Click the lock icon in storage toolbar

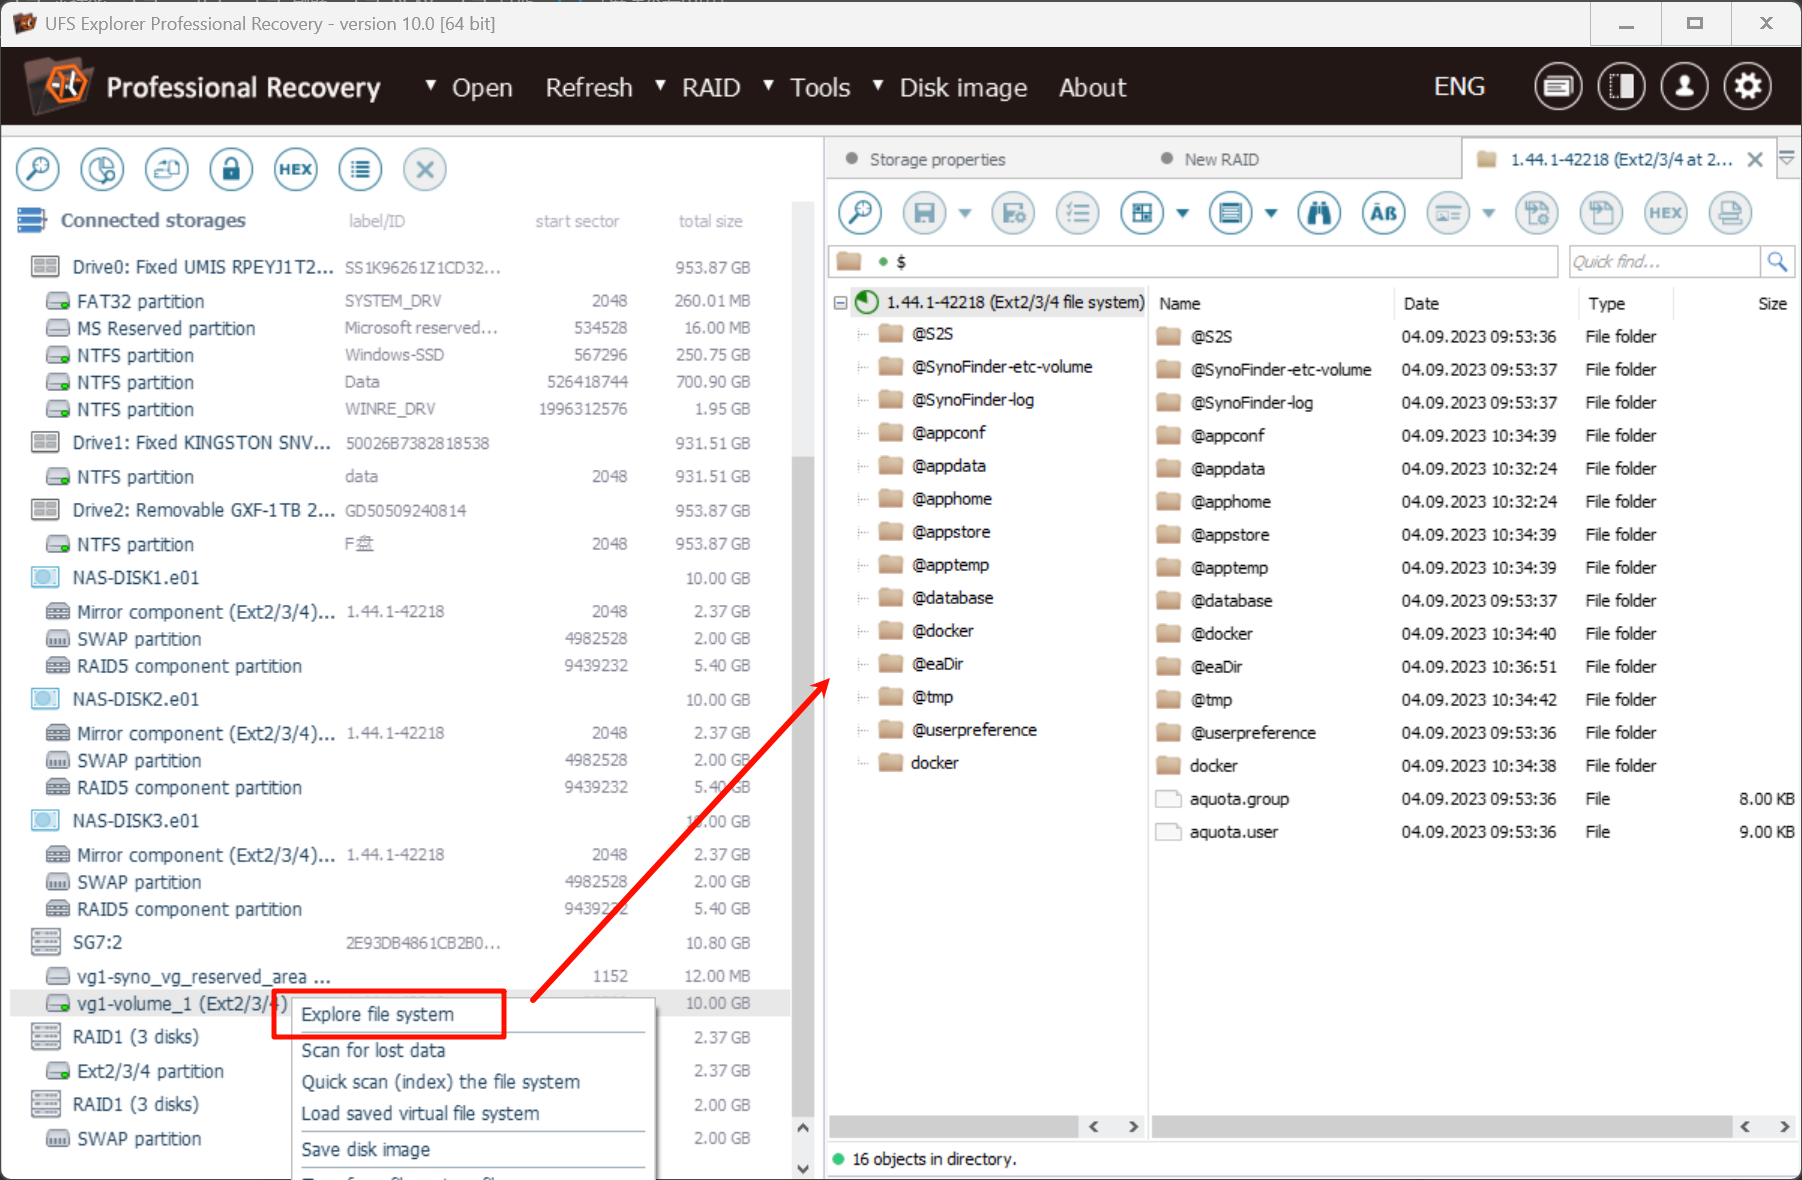[x=231, y=170]
